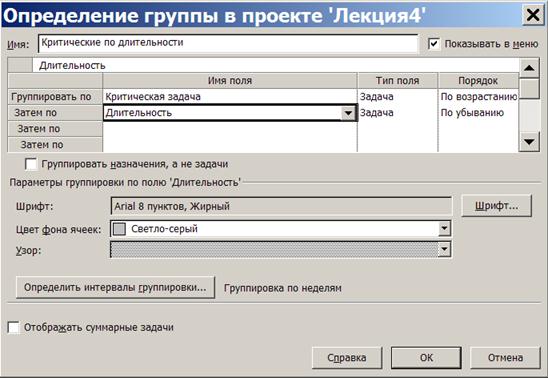The image size is (548, 378).
Task: Confirm with the OK button
Action: coord(426,358)
